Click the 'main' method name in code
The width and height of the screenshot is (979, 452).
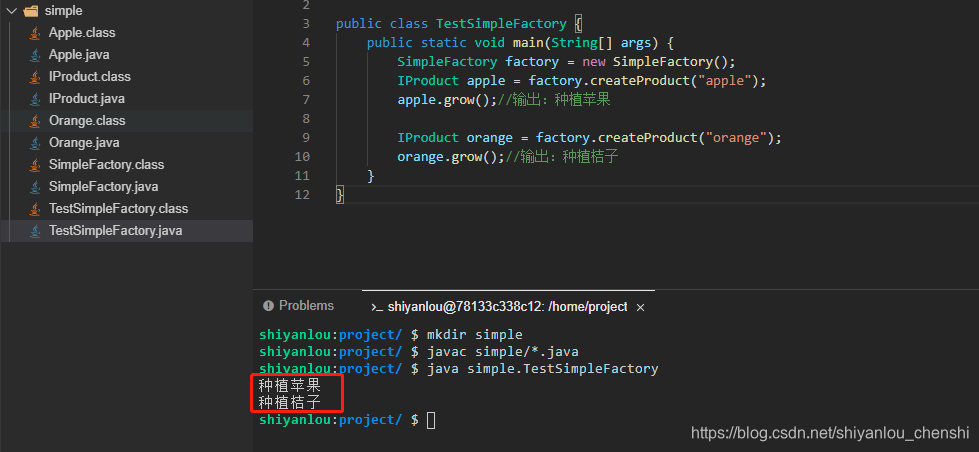pyautogui.click(x=528, y=43)
